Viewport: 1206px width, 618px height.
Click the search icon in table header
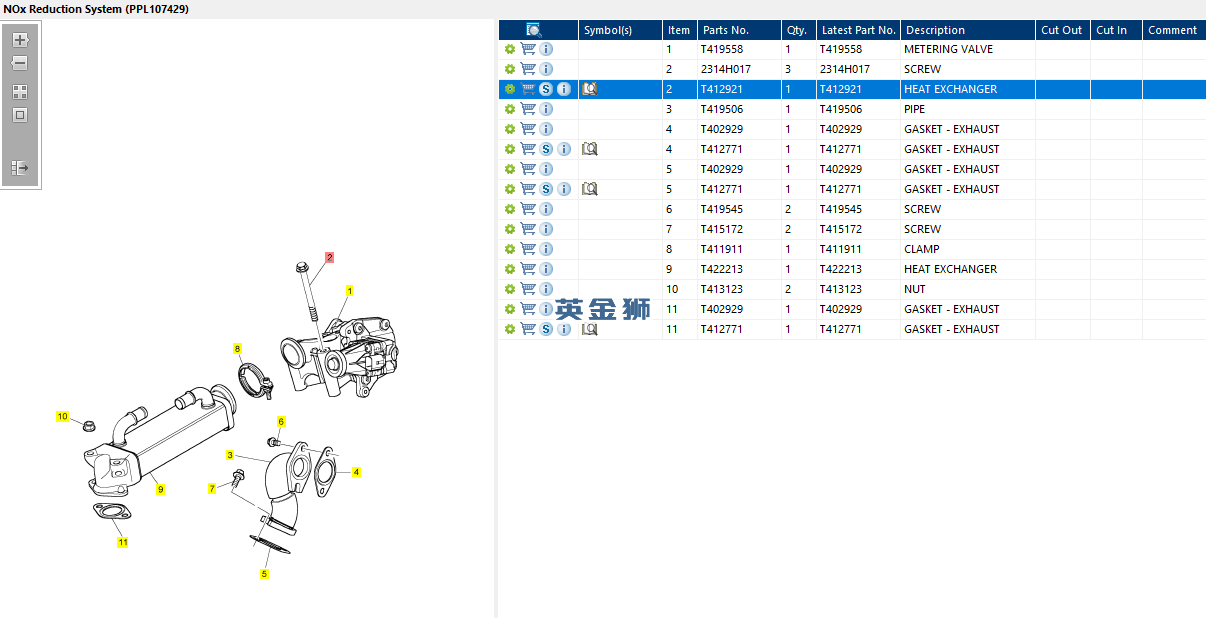pos(534,30)
